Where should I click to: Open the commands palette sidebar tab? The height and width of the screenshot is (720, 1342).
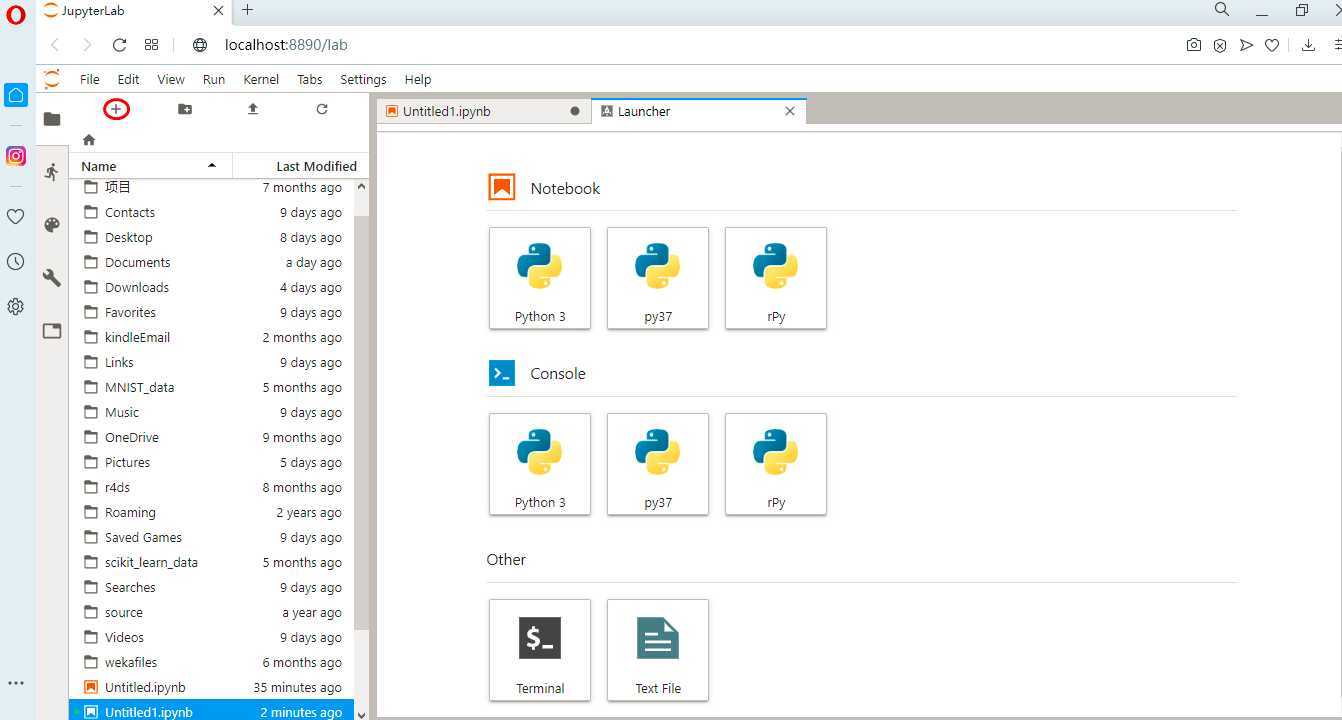pos(52,225)
